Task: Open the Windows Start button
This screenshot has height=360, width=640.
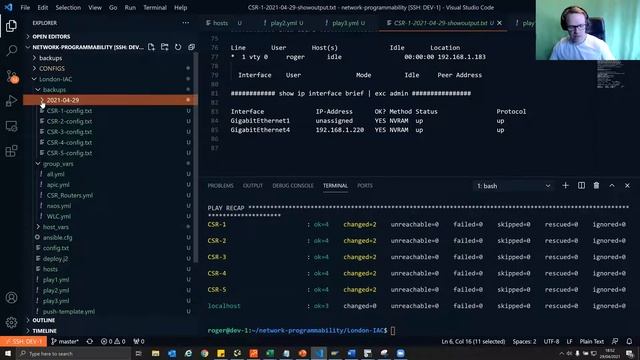Action: point(8,353)
